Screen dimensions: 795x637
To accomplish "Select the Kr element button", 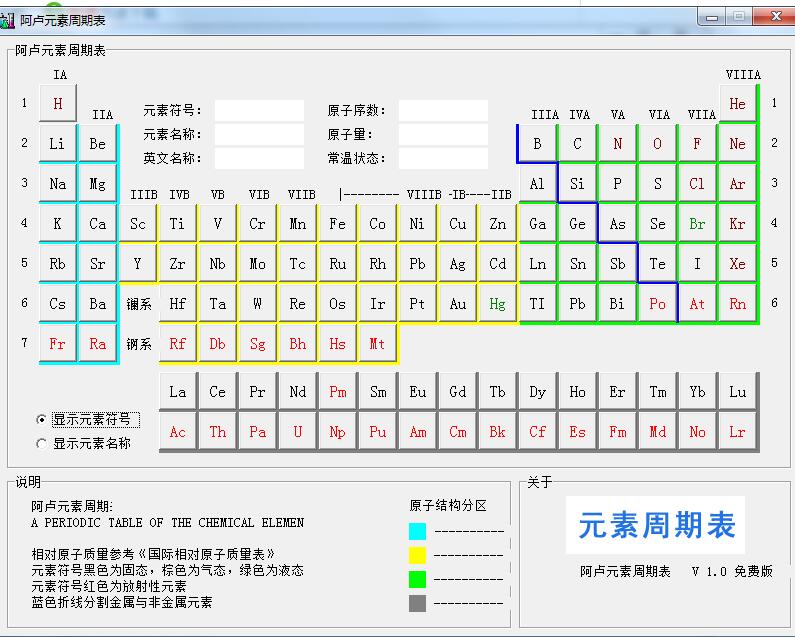I will (738, 224).
